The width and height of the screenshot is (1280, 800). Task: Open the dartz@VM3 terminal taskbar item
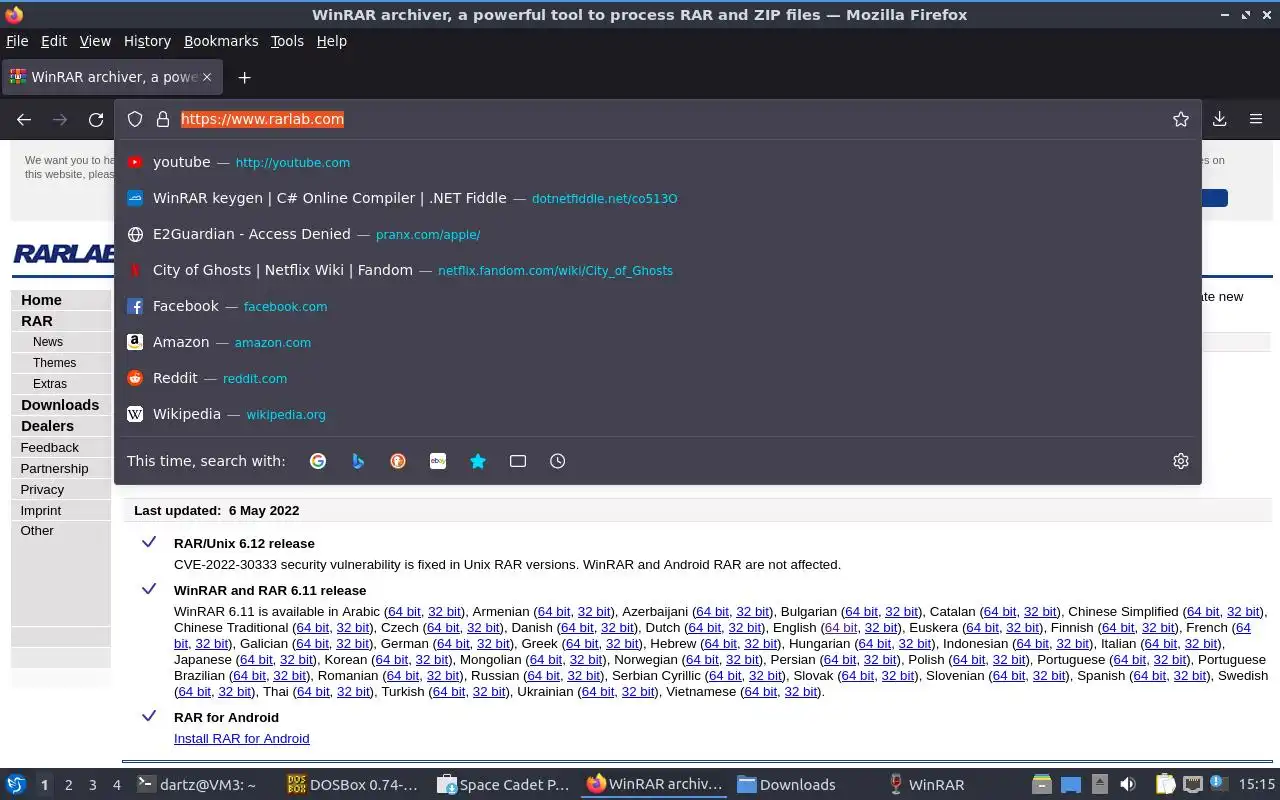point(196,785)
